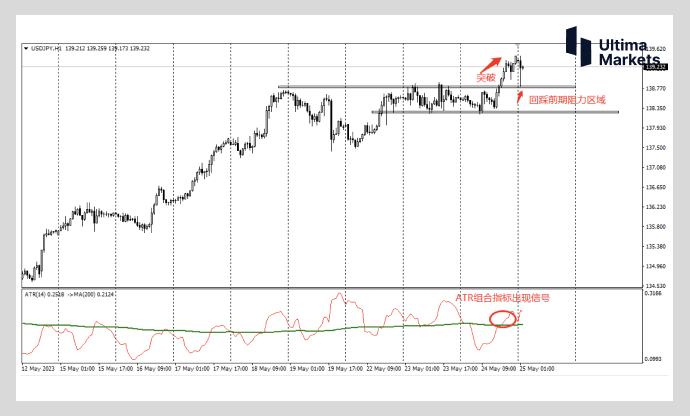Image resolution: width=690 pixels, height=416 pixels.
Task: Select the 23 May 01:00 time label
Action: (422, 369)
